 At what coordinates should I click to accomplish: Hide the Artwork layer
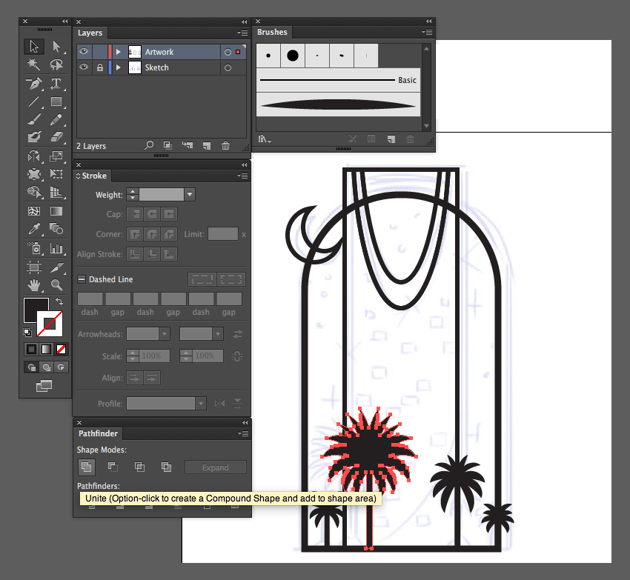(84, 52)
